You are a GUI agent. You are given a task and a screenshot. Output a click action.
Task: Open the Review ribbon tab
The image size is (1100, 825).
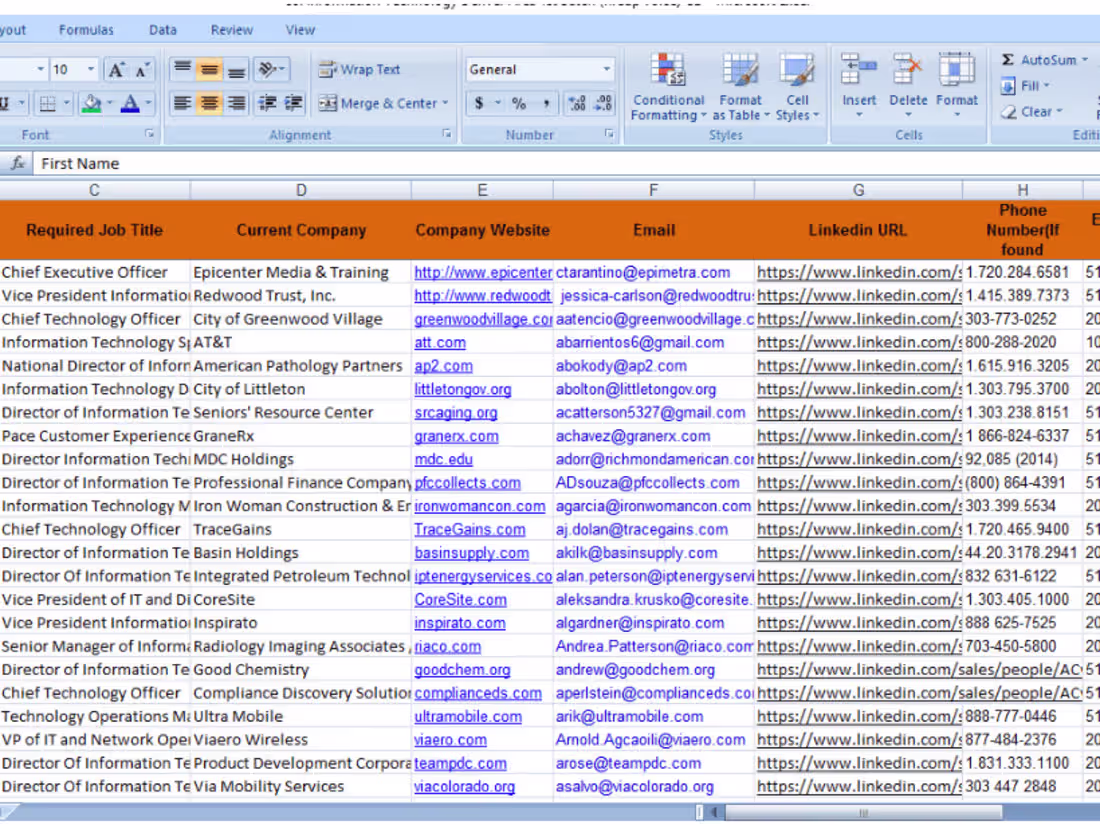231,30
